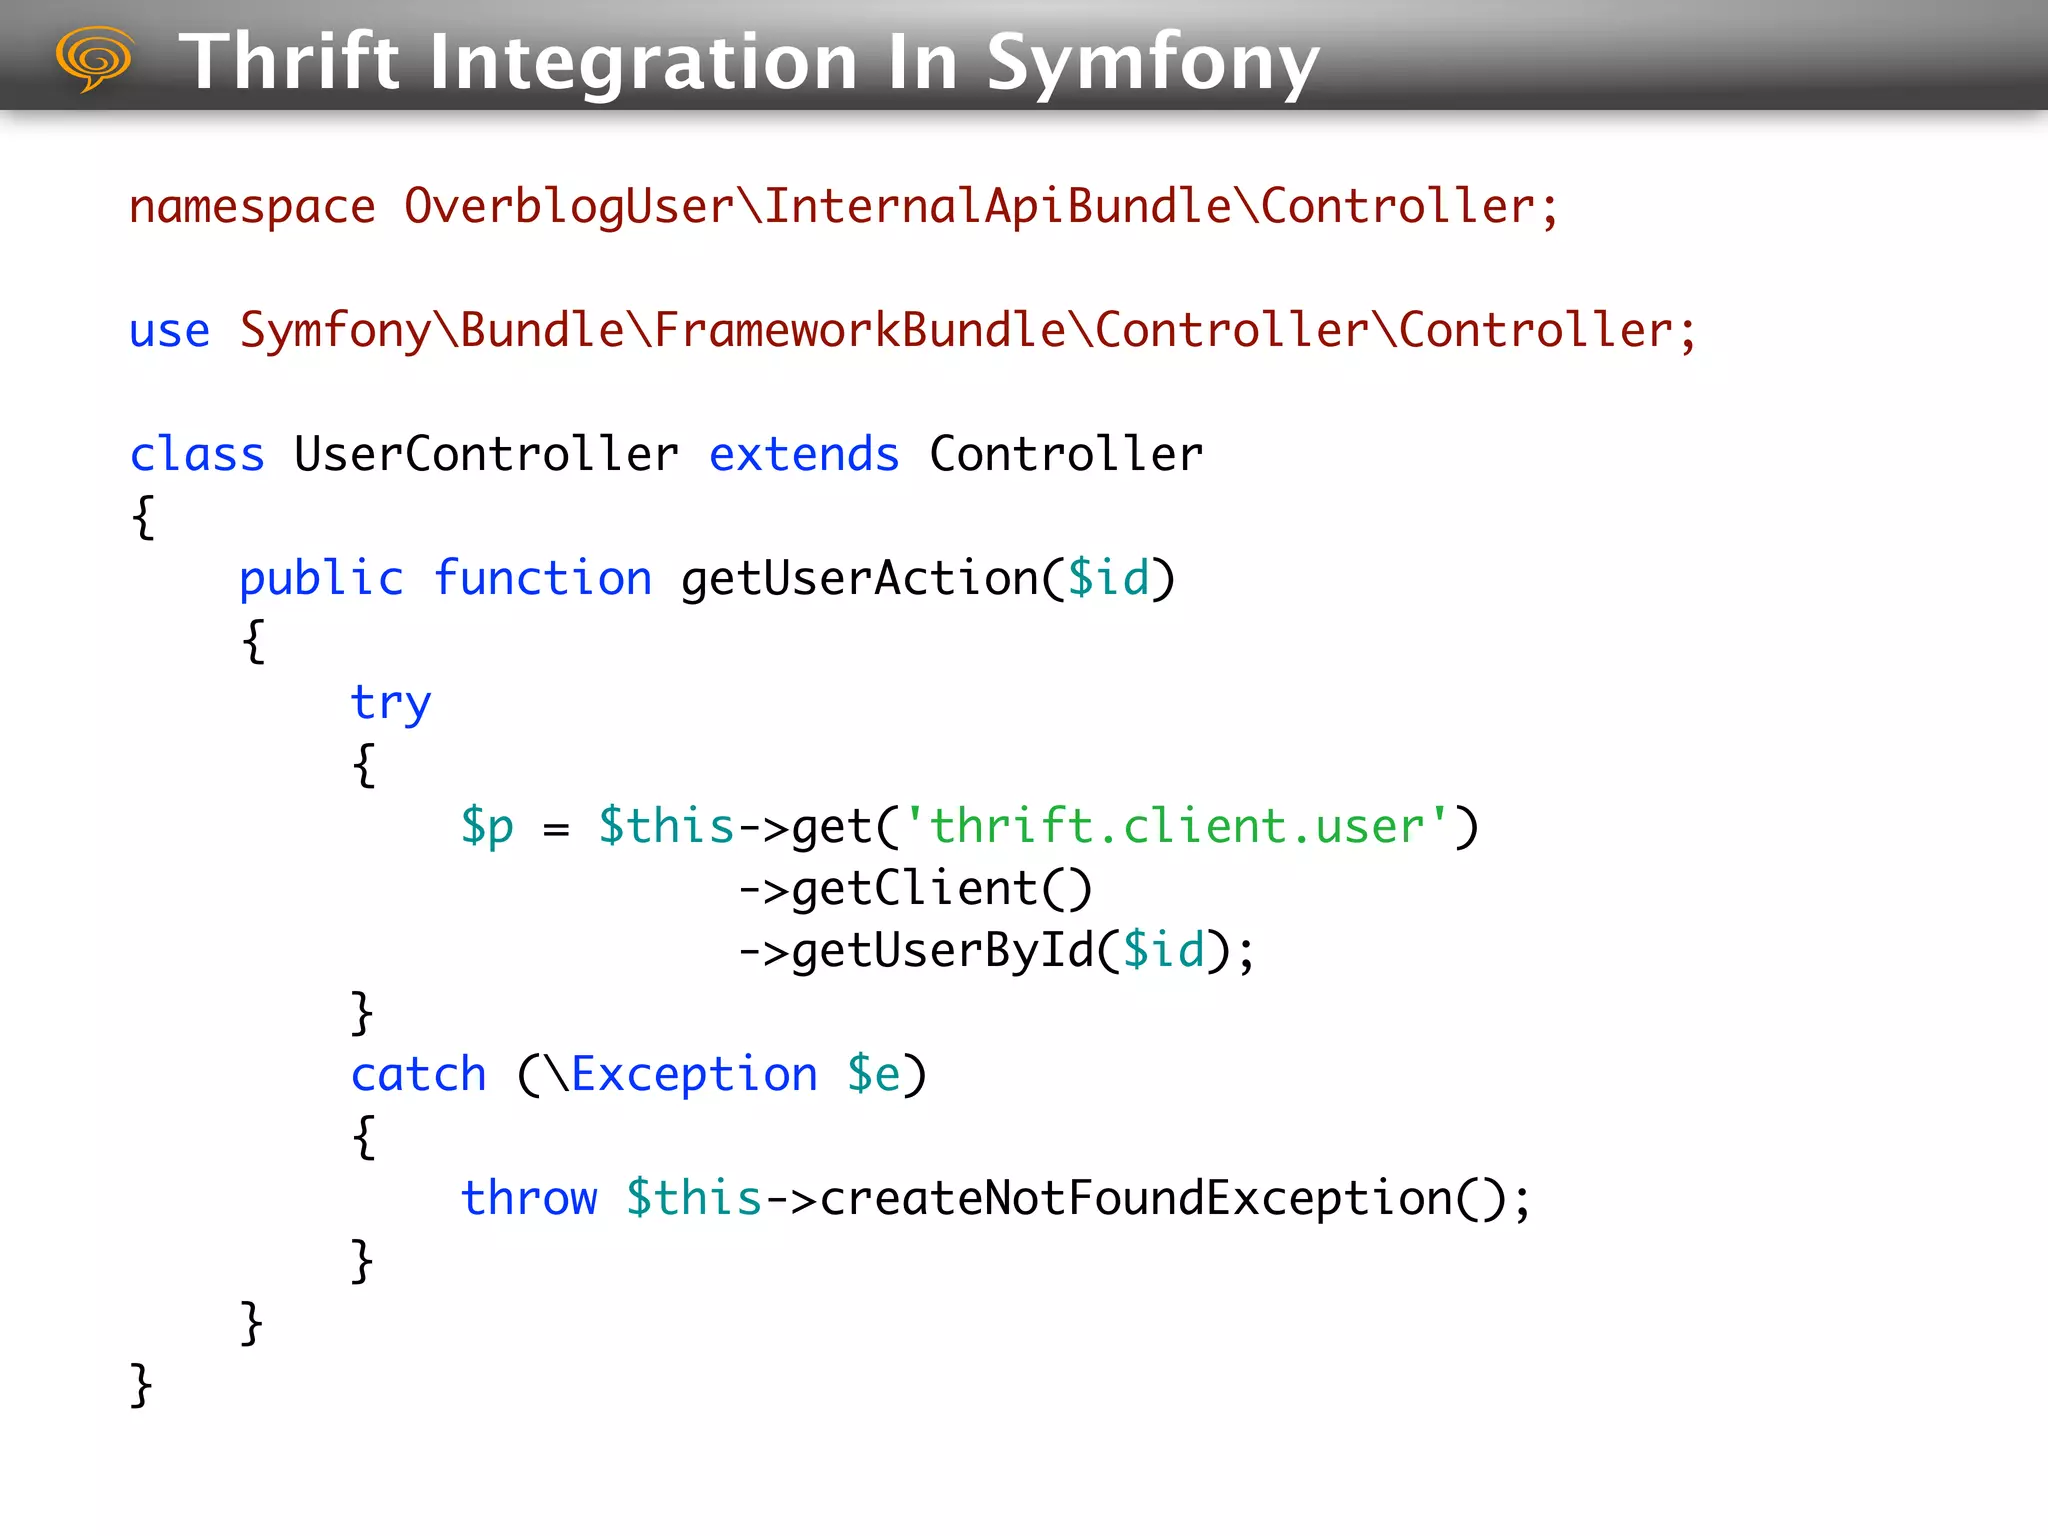Click the 'use Symfony\Bundle' import line
The width and height of the screenshot is (2048, 1536).
913,331
